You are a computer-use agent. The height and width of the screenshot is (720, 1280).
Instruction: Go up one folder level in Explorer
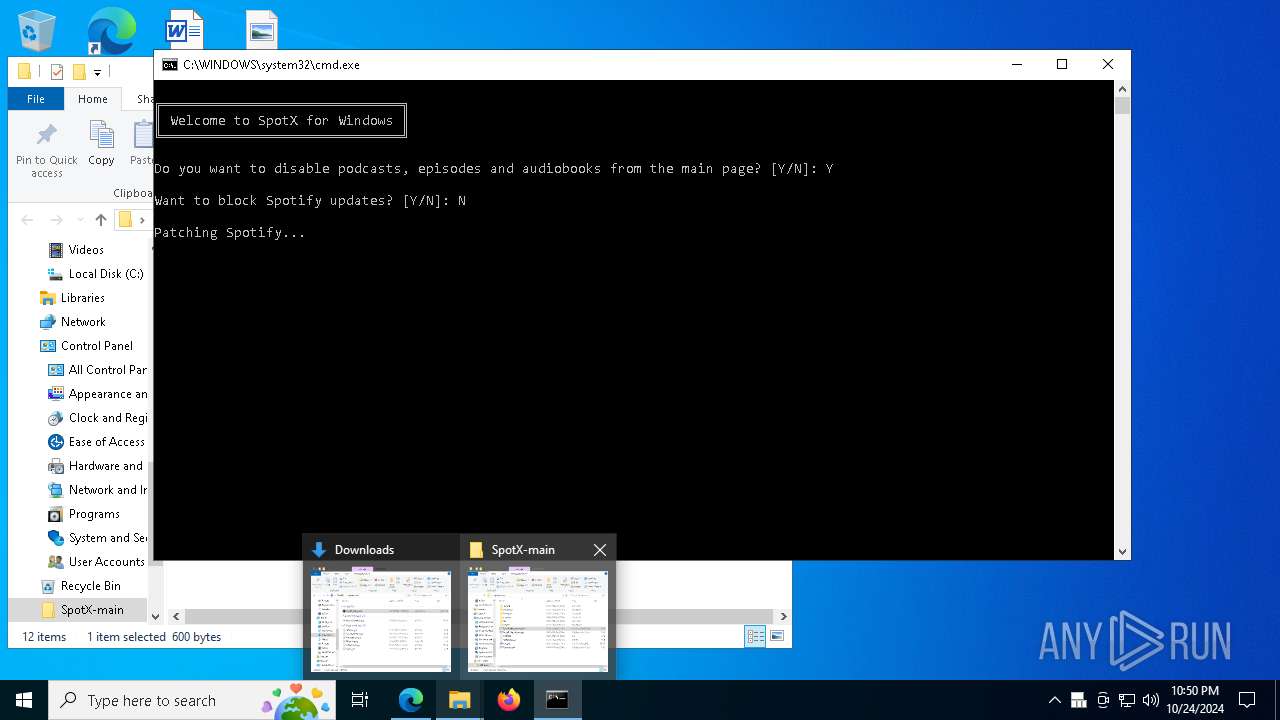click(x=101, y=220)
